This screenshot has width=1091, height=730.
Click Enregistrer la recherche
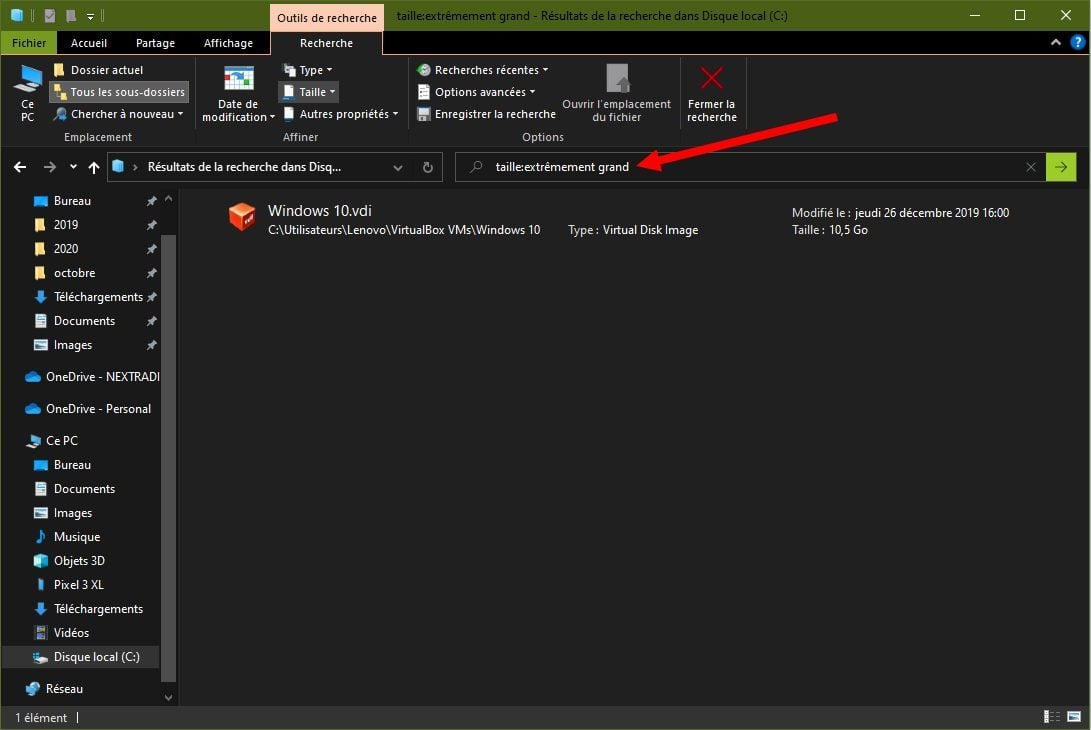tap(486, 114)
